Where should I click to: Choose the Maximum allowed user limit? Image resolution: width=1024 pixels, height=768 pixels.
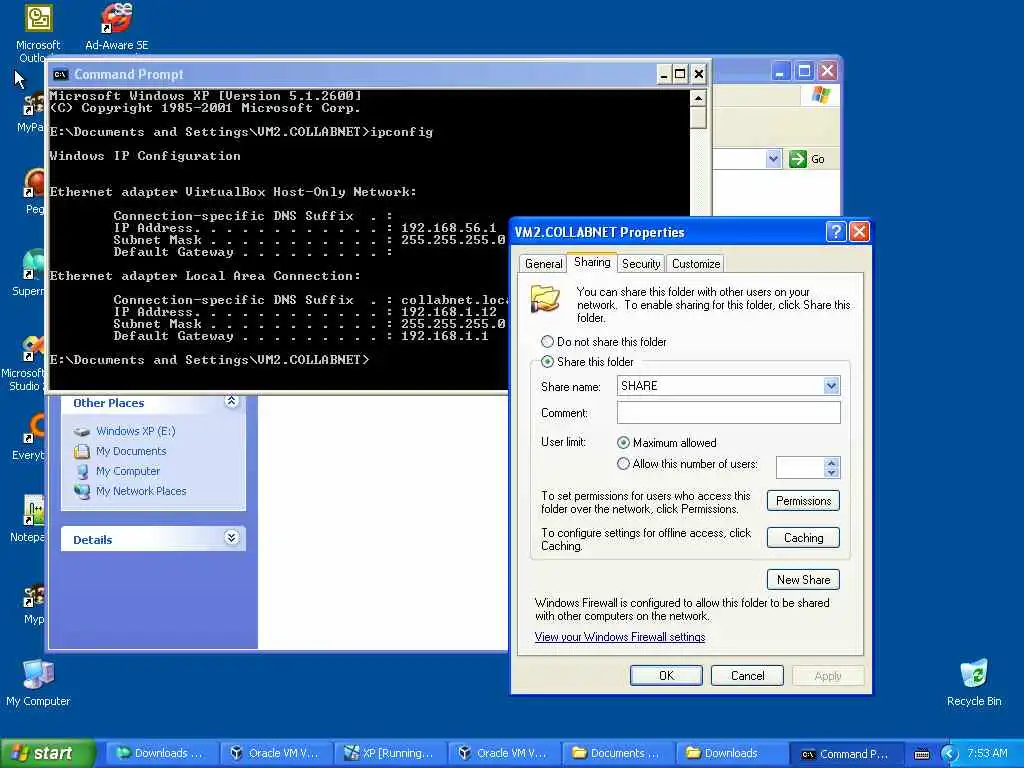[x=623, y=443]
